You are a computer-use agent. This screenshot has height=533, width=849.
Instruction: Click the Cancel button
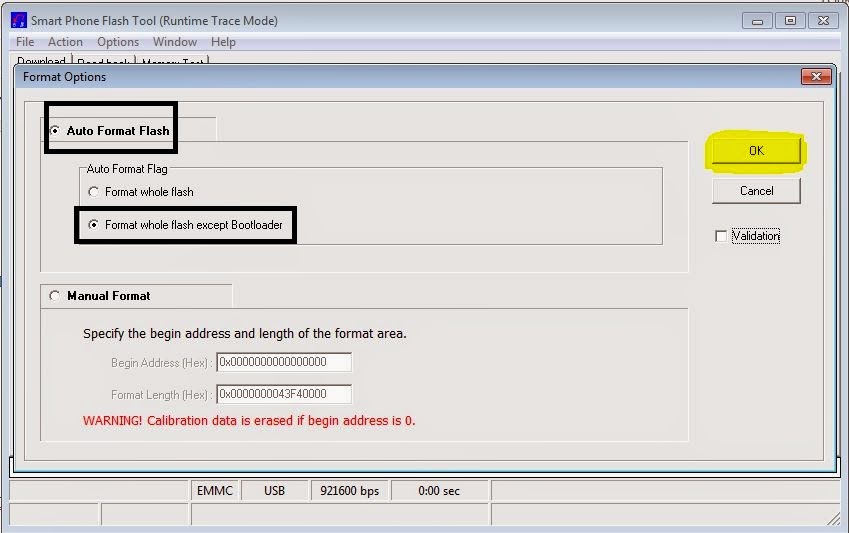[x=756, y=191]
